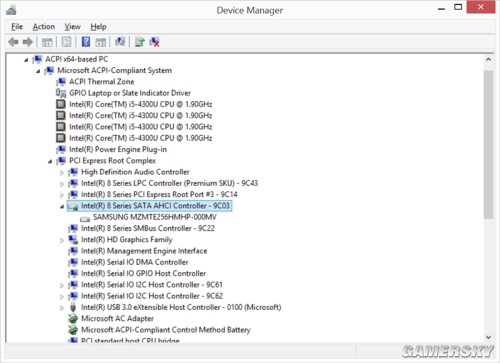The width and height of the screenshot is (500, 363).
Task: Click the scrollbar down arrow
Action: [488, 337]
